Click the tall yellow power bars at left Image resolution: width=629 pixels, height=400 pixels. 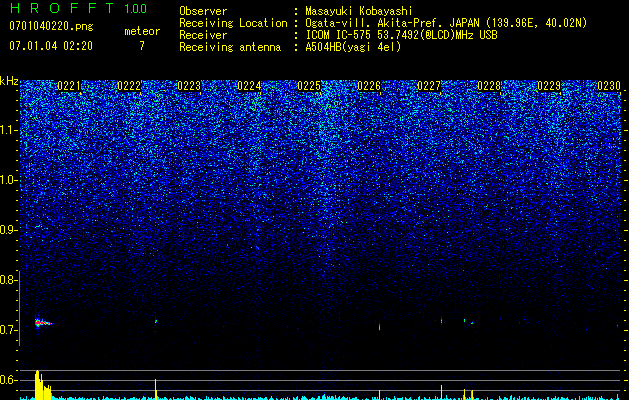coord(43,385)
